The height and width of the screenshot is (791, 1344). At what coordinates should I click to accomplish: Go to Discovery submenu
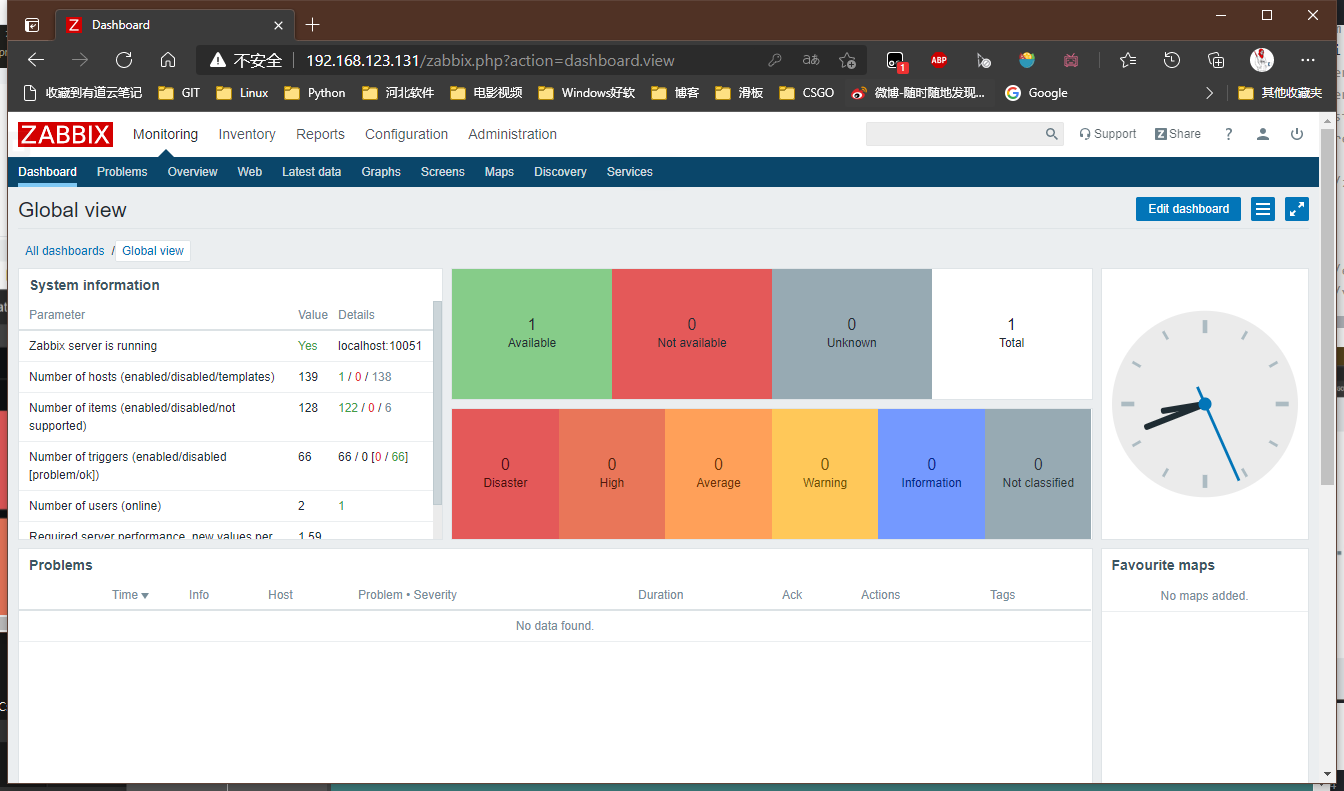[560, 172]
